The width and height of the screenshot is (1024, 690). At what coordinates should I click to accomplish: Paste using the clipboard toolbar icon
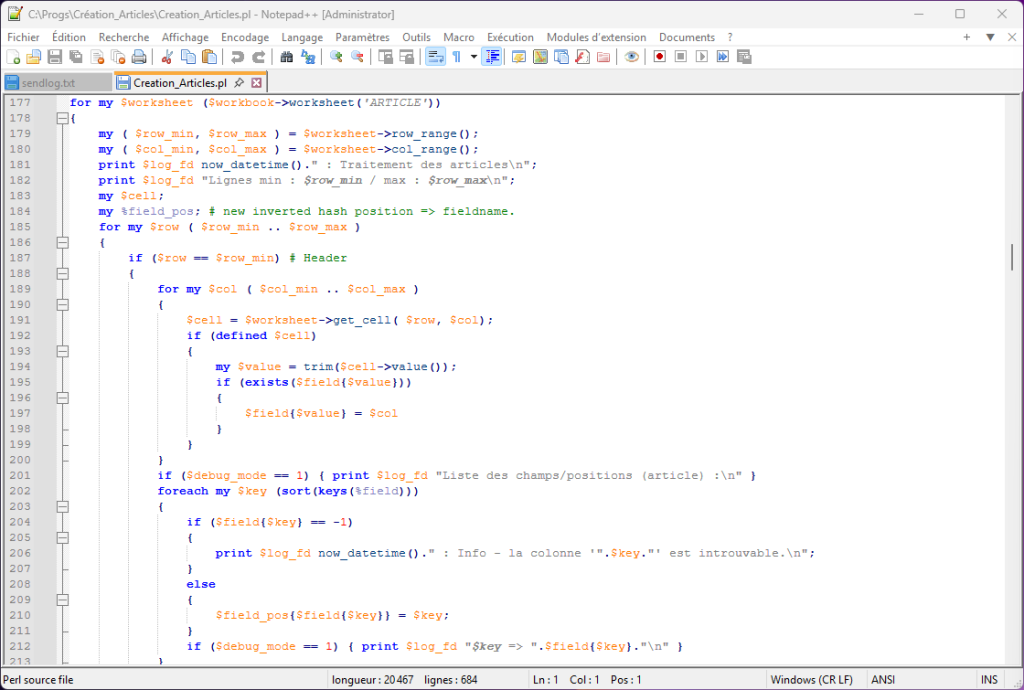click(x=209, y=57)
